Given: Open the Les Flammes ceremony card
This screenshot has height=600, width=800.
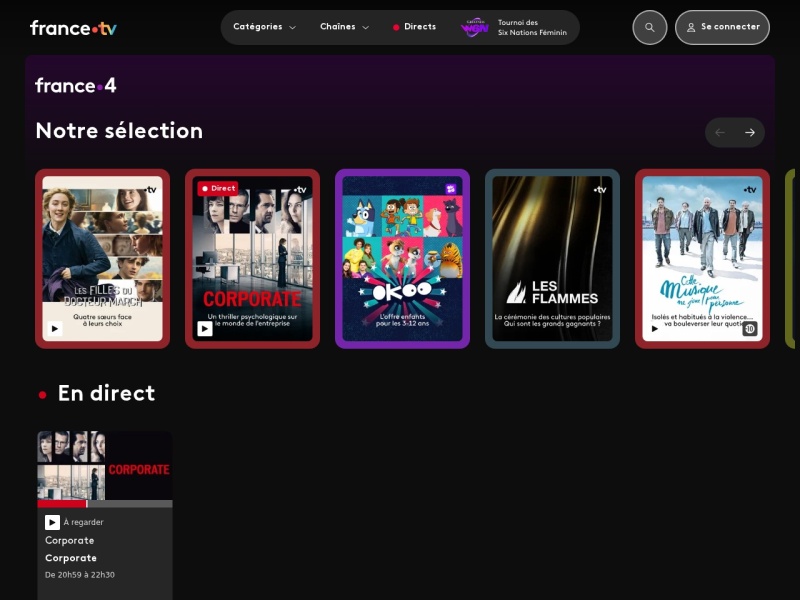Looking at the screenshot, I should (553, 259).
